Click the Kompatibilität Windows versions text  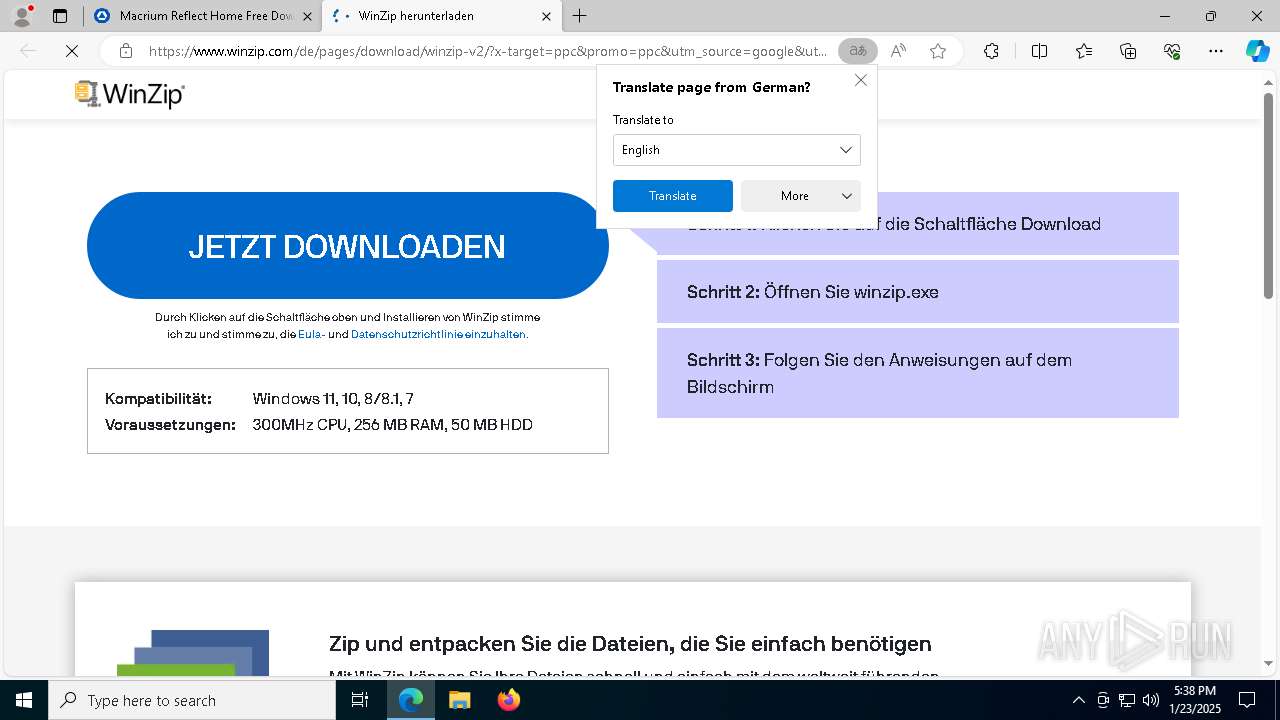tap(333, 399)
